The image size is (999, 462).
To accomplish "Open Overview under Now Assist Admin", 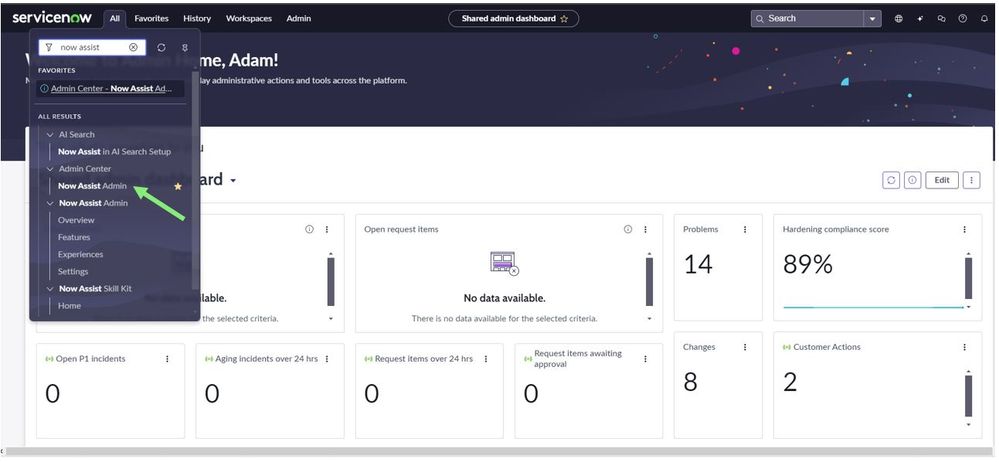I will tap(76, 220).
